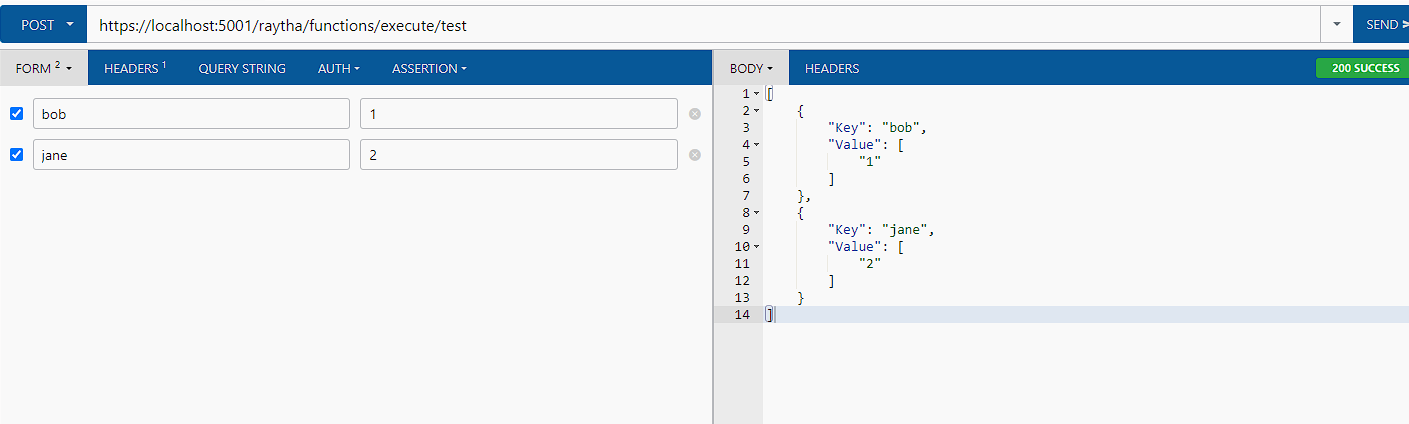Open the response HEADERS tab

point(832,68)
